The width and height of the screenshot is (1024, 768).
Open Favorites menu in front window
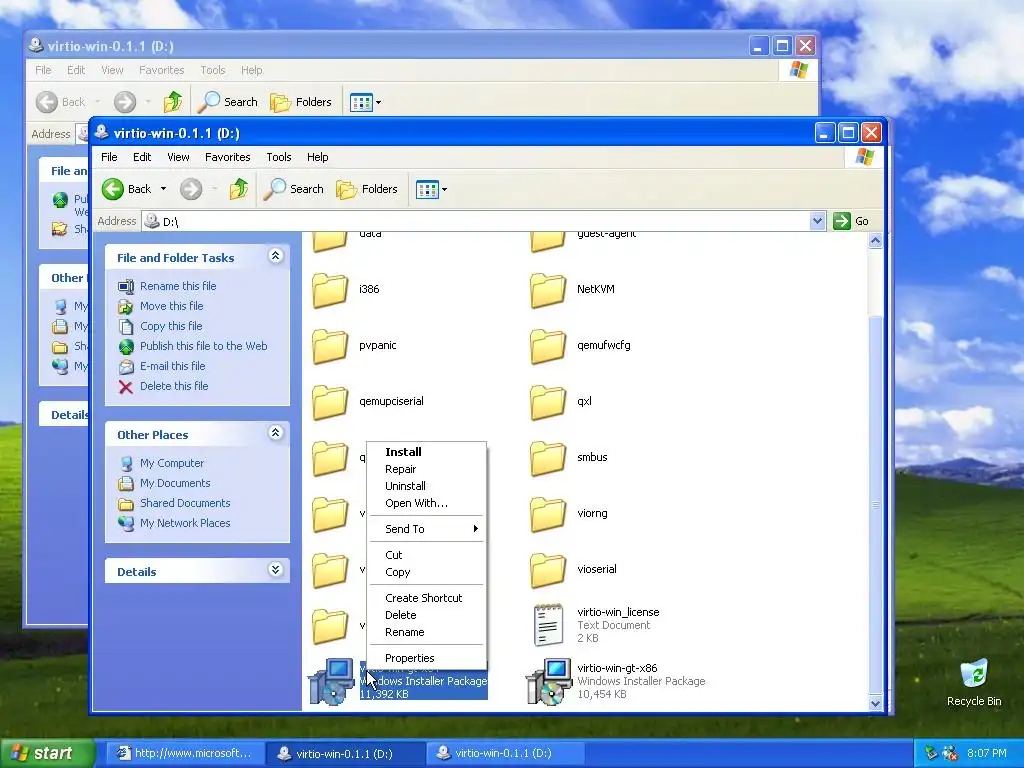pos(227,157)
